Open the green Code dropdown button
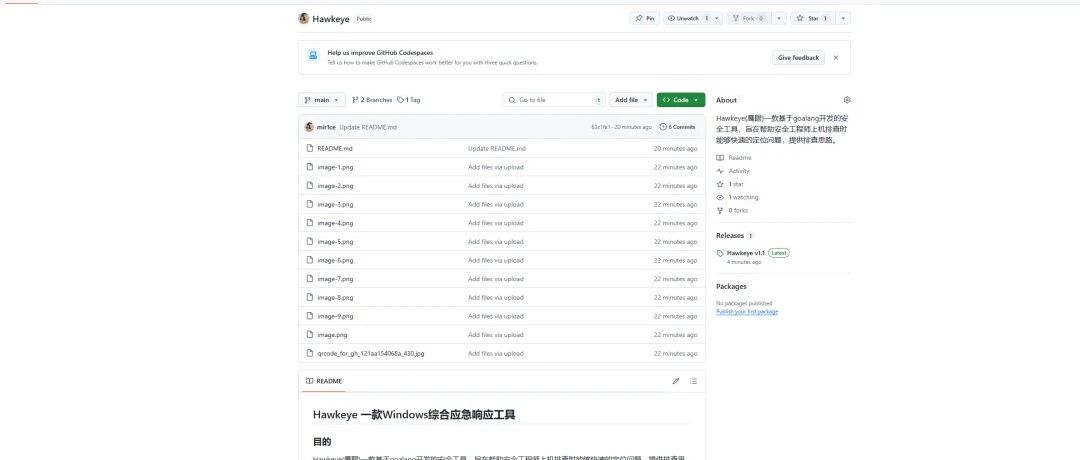 pyautogui.click(x=681, y=100)
